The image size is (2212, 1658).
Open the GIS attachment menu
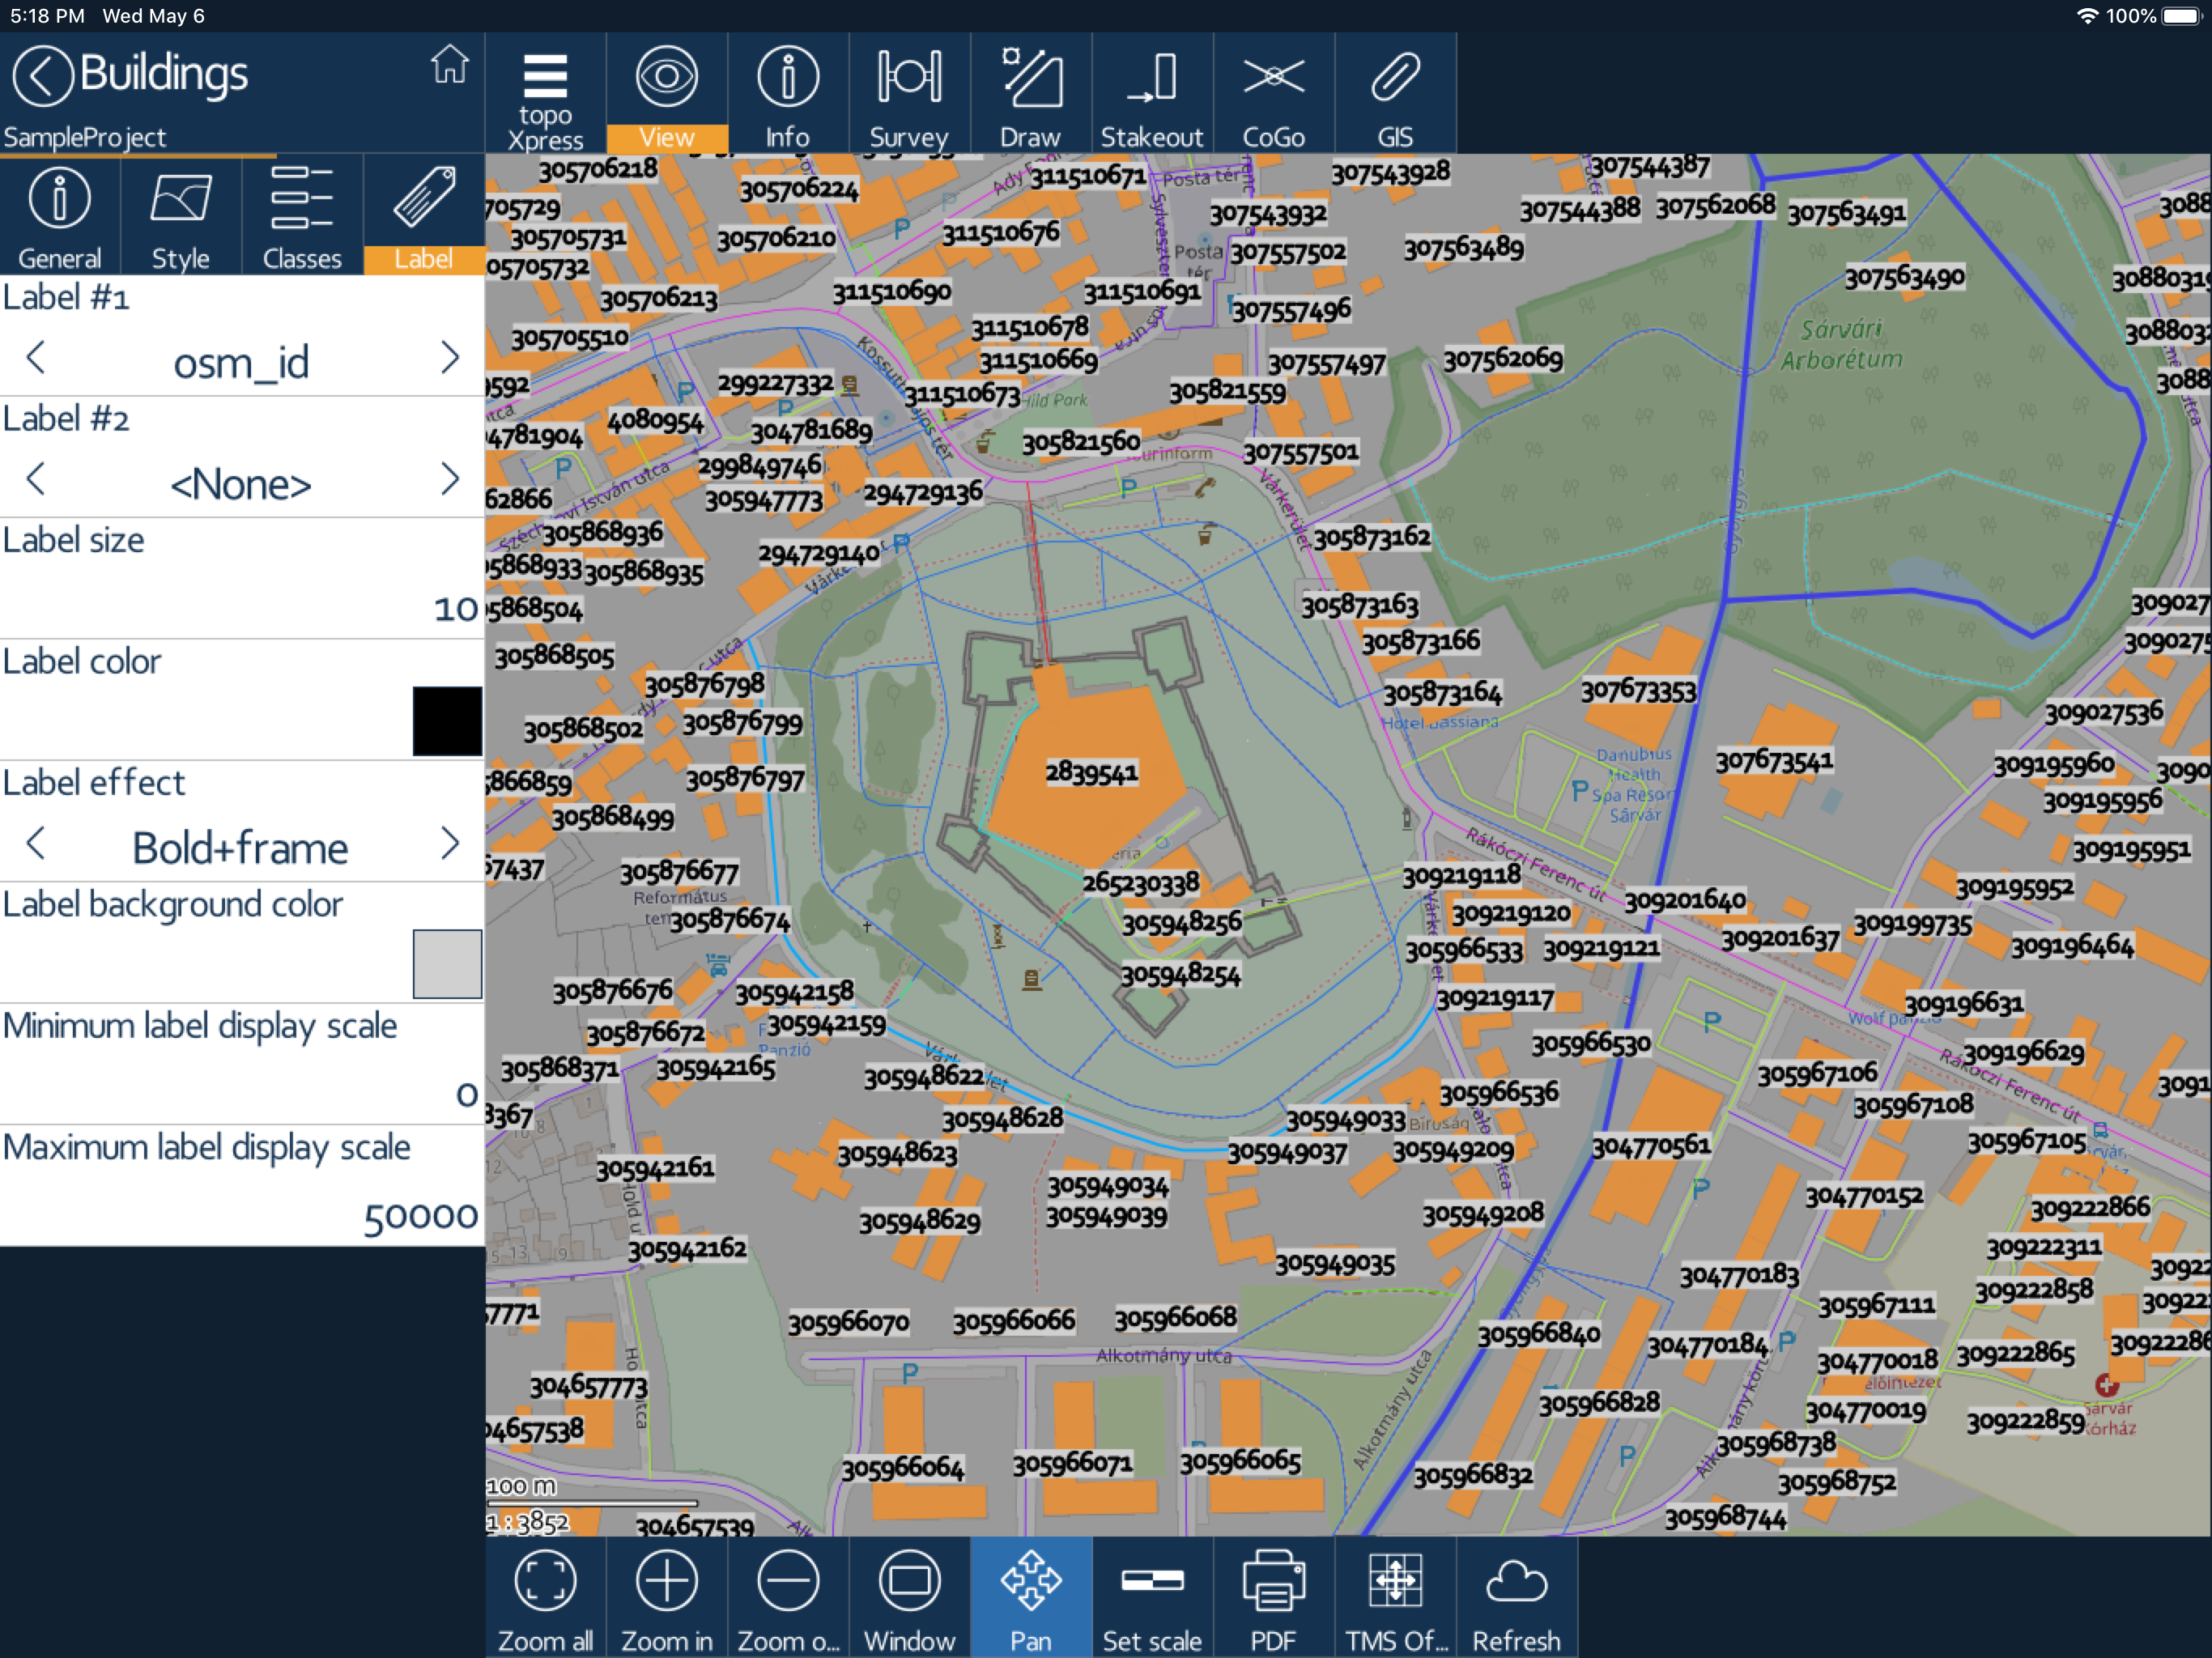(x=1394, y=93)
